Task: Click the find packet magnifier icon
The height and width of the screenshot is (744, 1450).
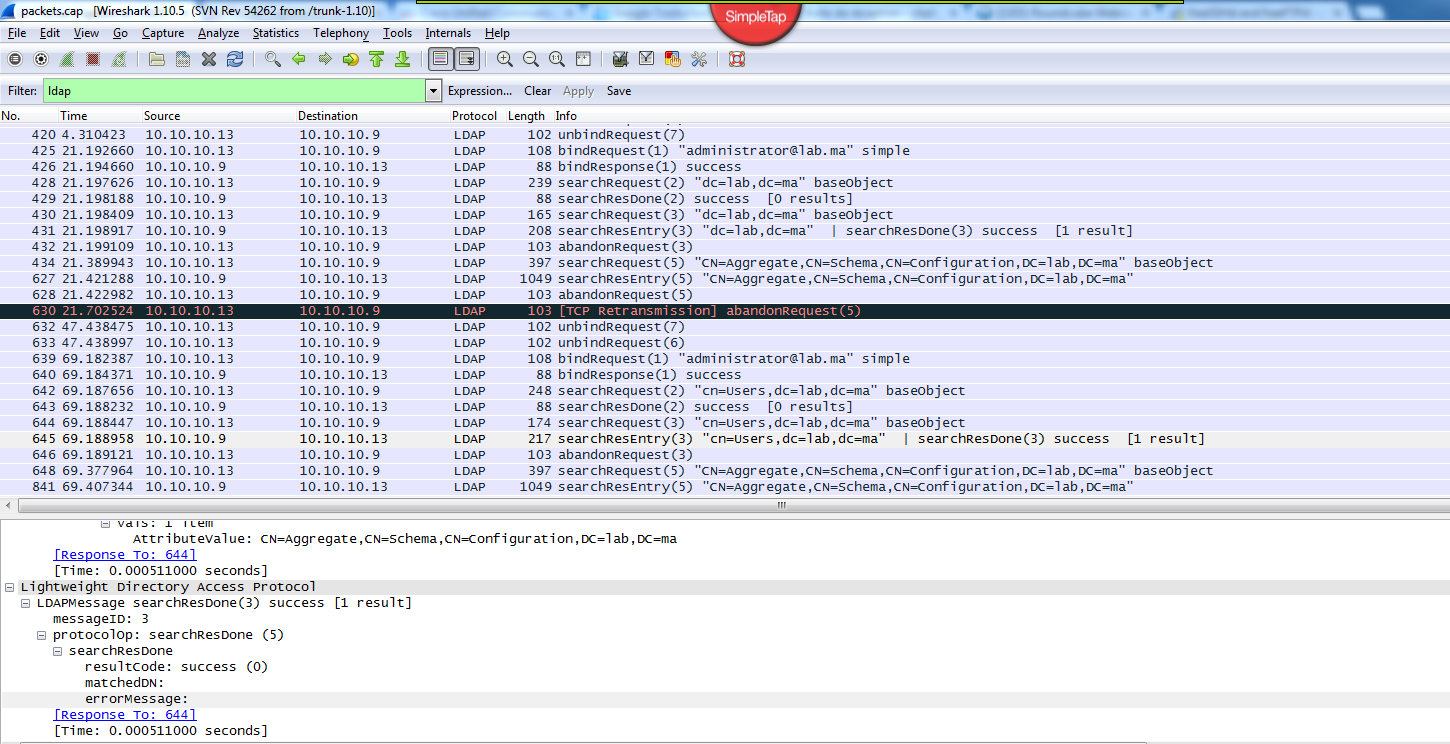Action: [273, 60]
